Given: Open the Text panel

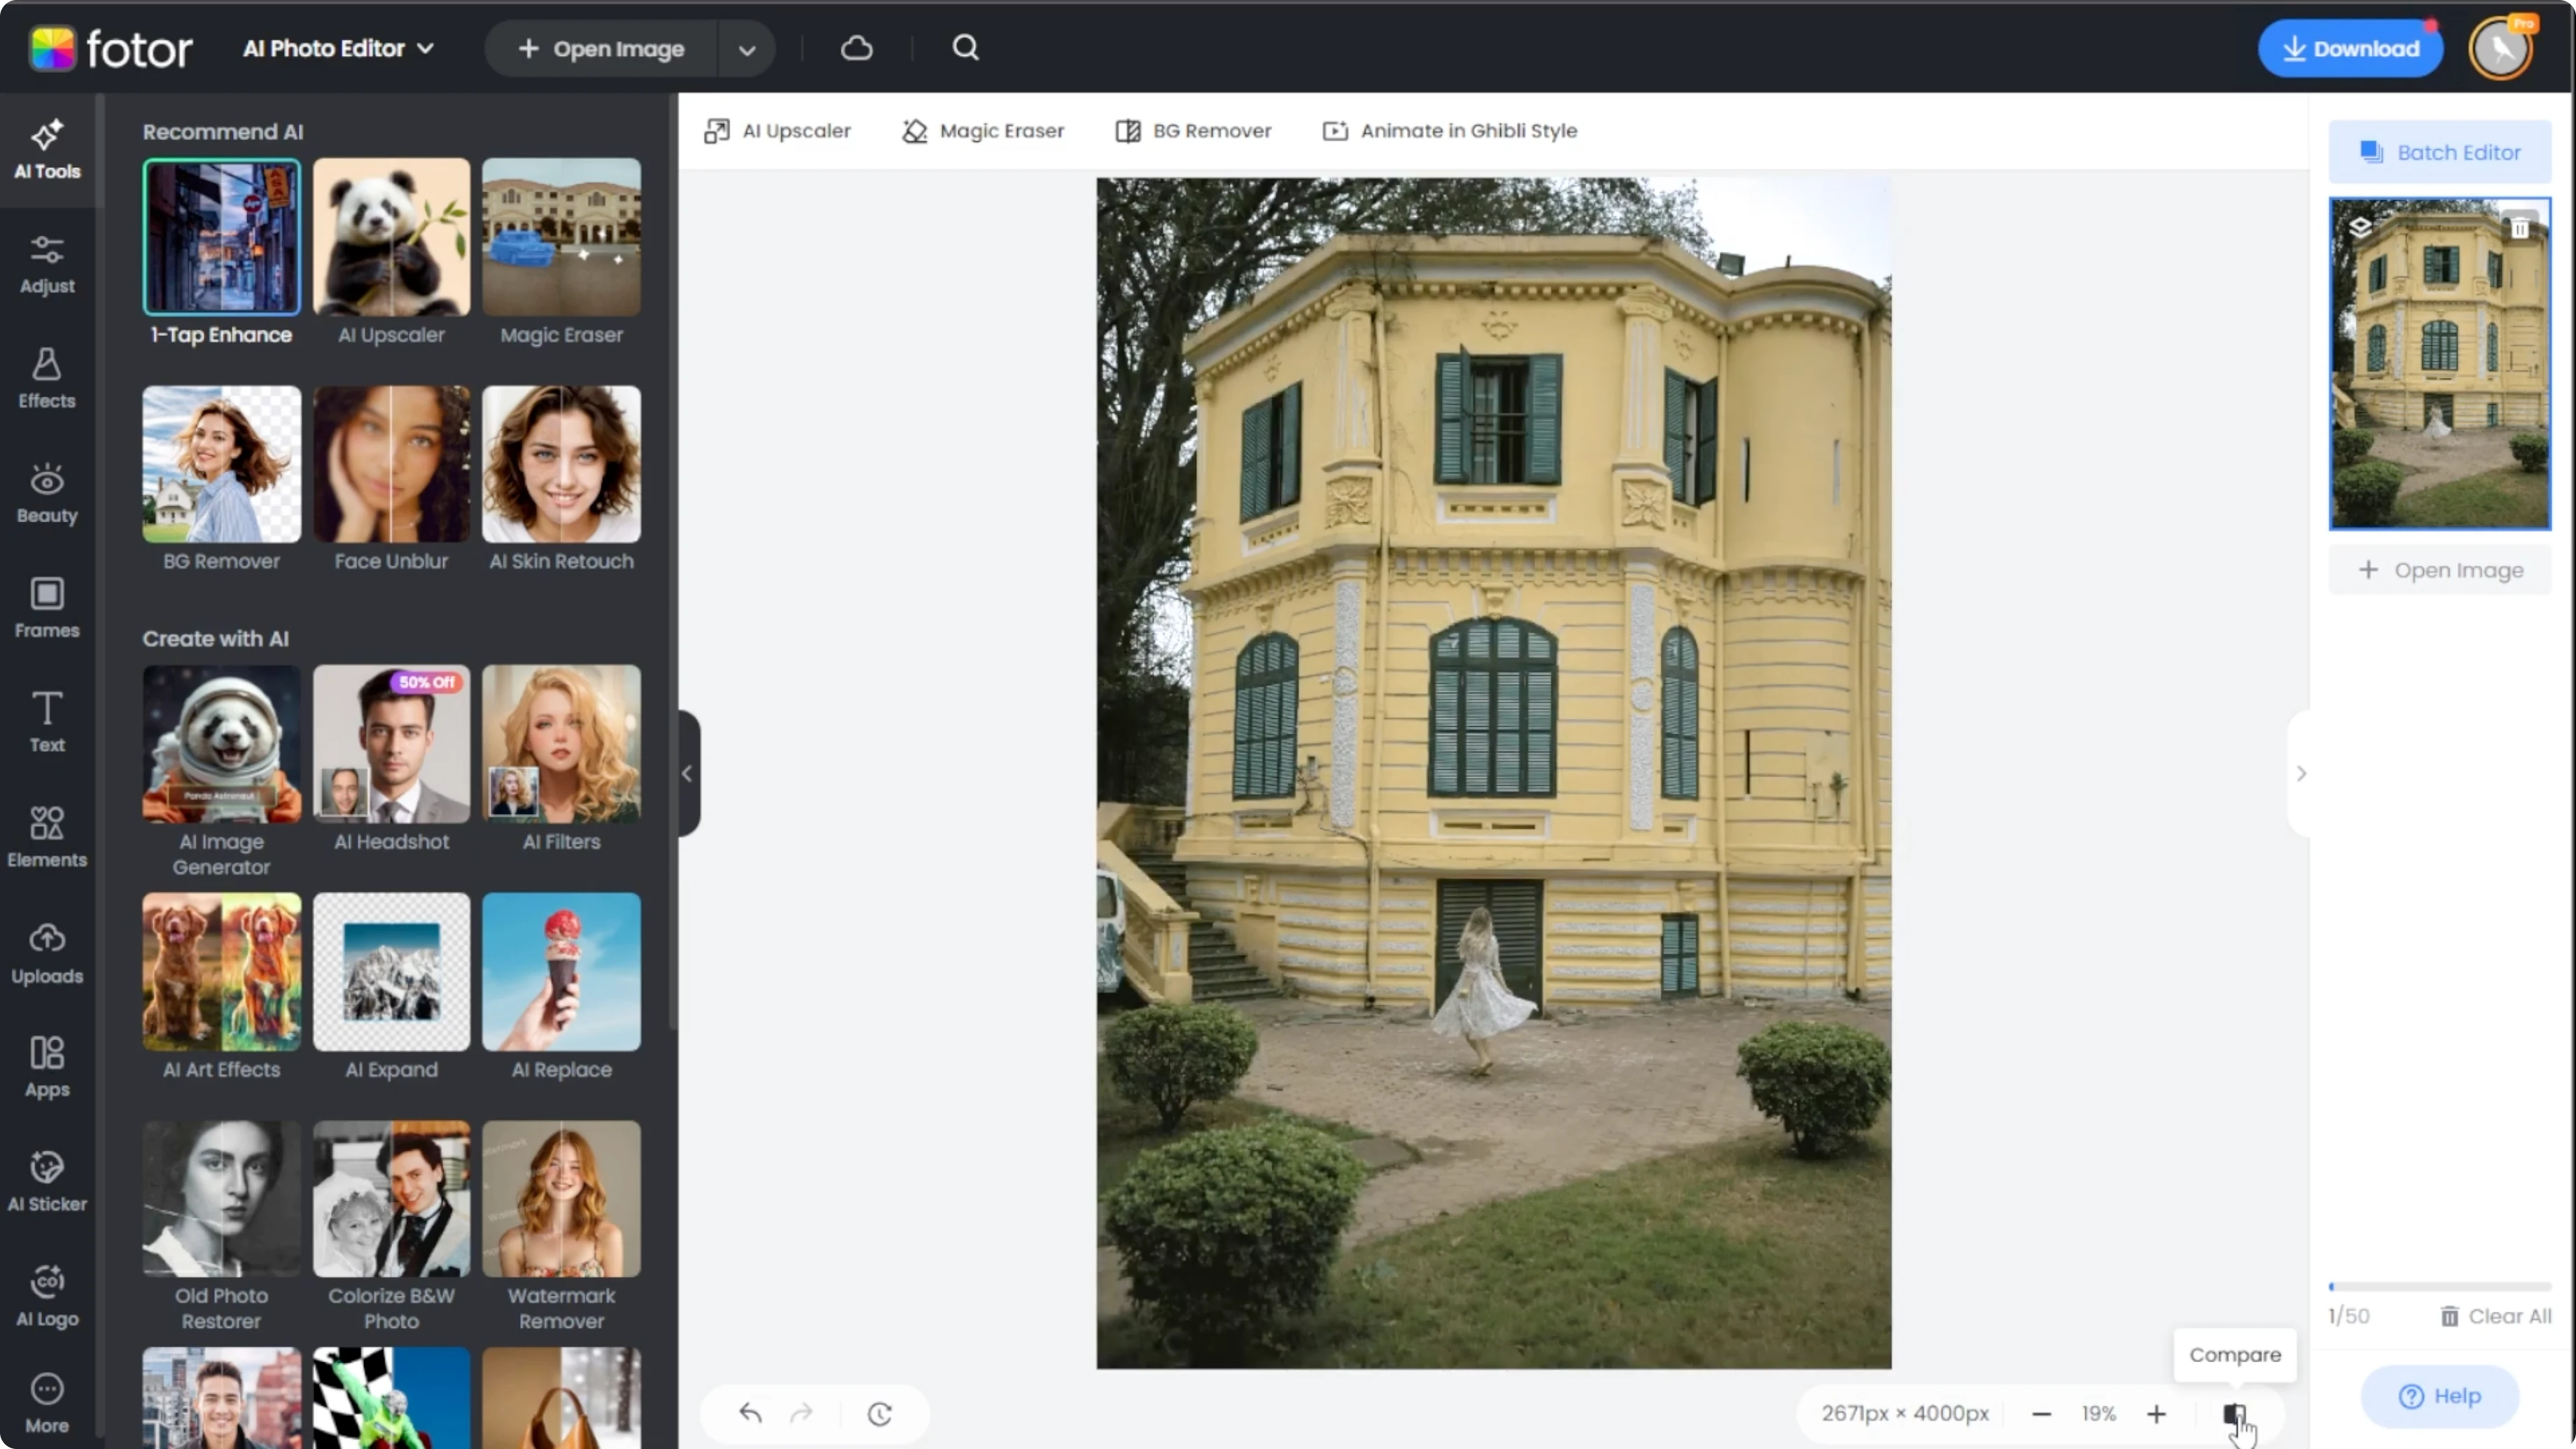Looking at the screenshot, I should [47, 723].
